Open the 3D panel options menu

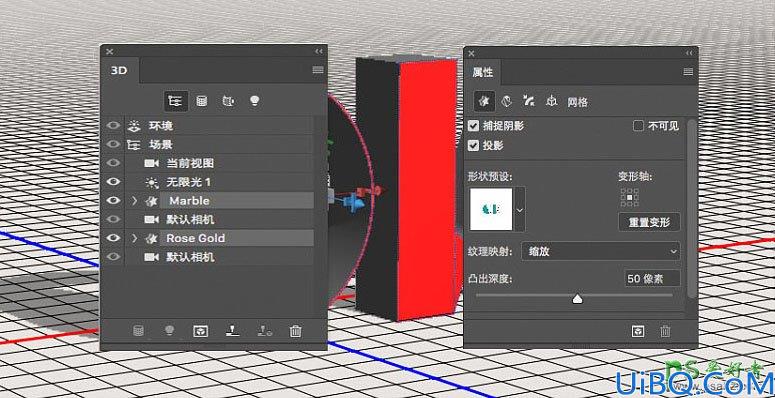[x=318, y=70]
